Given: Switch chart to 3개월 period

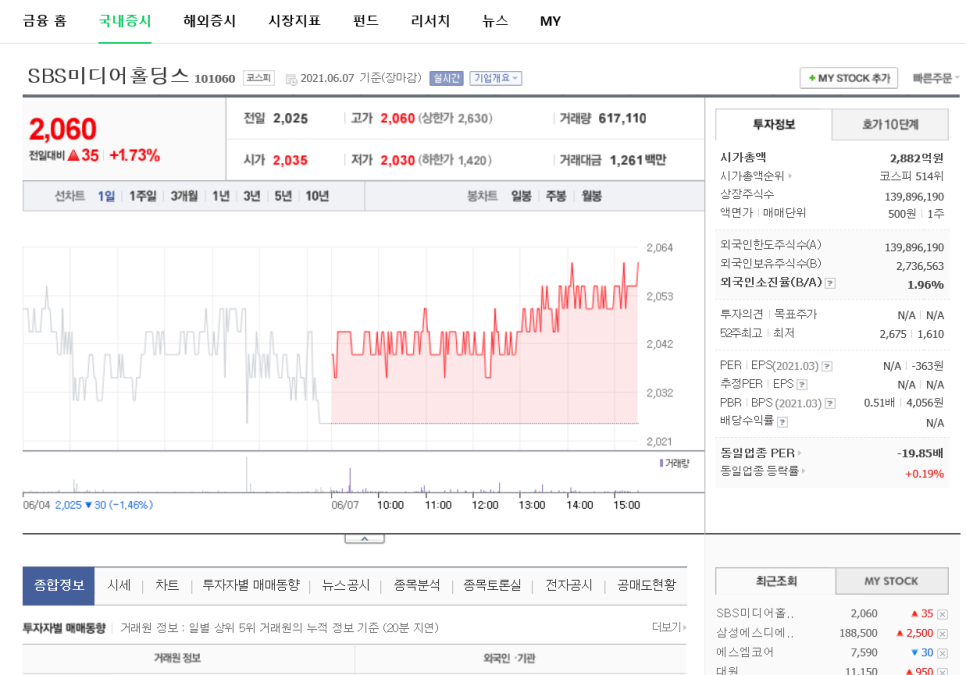Looking at the screenshot, I should (184, 196).
